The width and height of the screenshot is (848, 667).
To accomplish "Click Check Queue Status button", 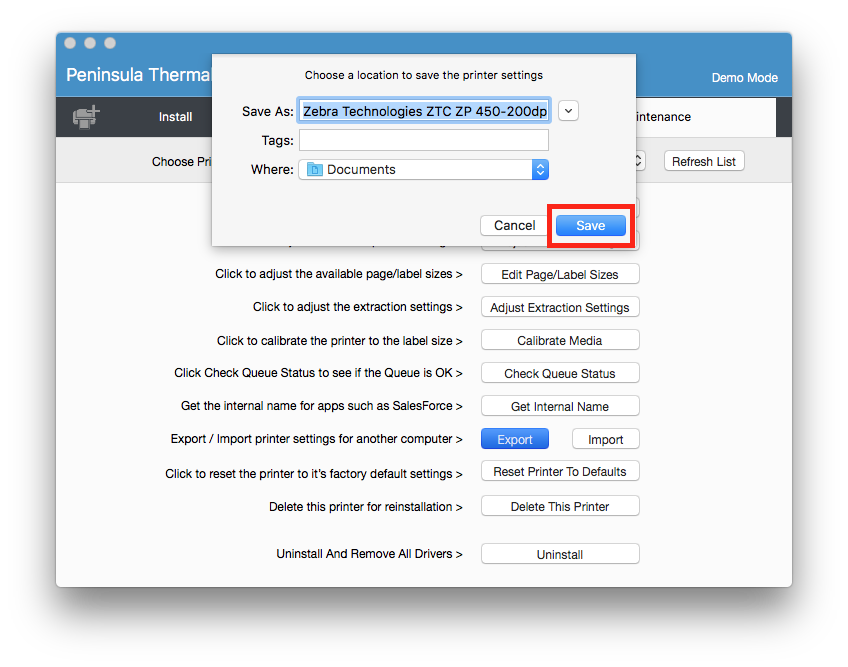I will (560, 373).
